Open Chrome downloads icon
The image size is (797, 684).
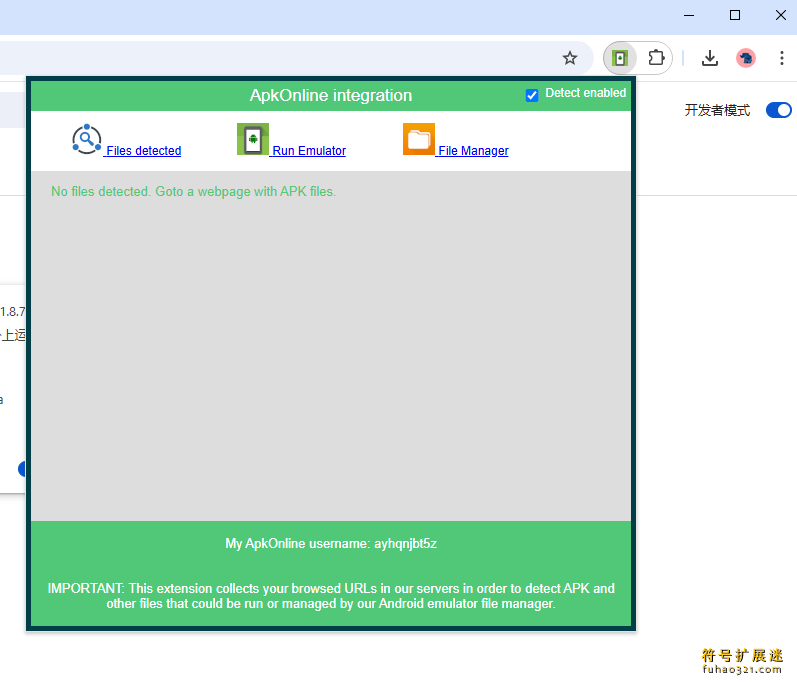tap(710, 58)
